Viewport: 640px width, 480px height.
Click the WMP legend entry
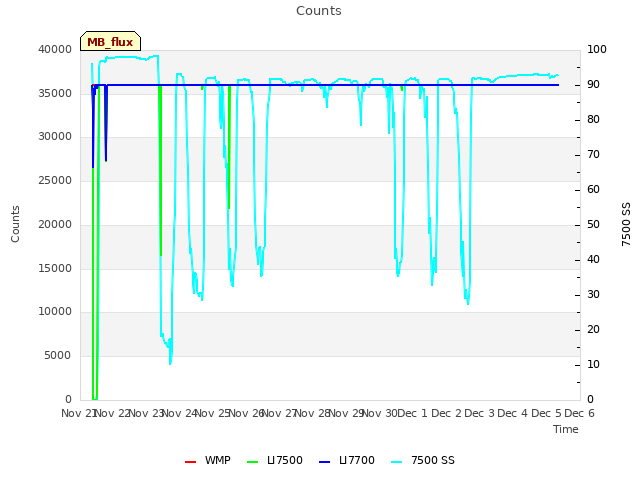tap(208, 460)
